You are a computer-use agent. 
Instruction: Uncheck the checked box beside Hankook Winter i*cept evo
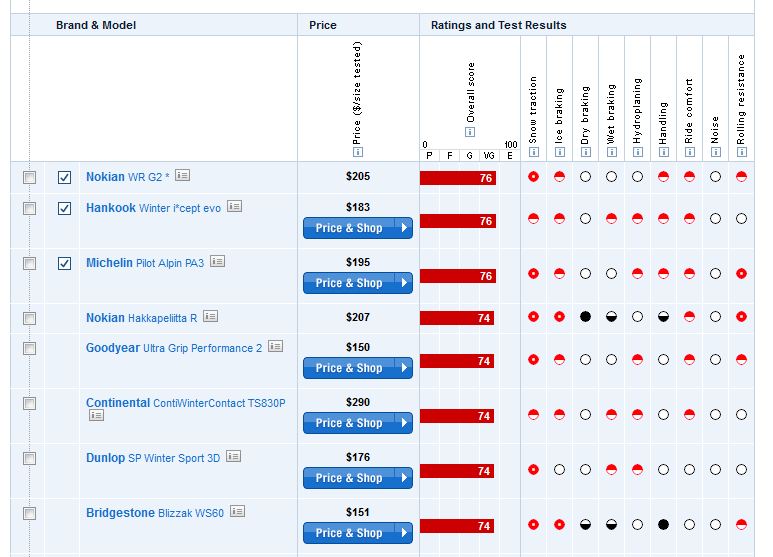click(x=64, y=209)
